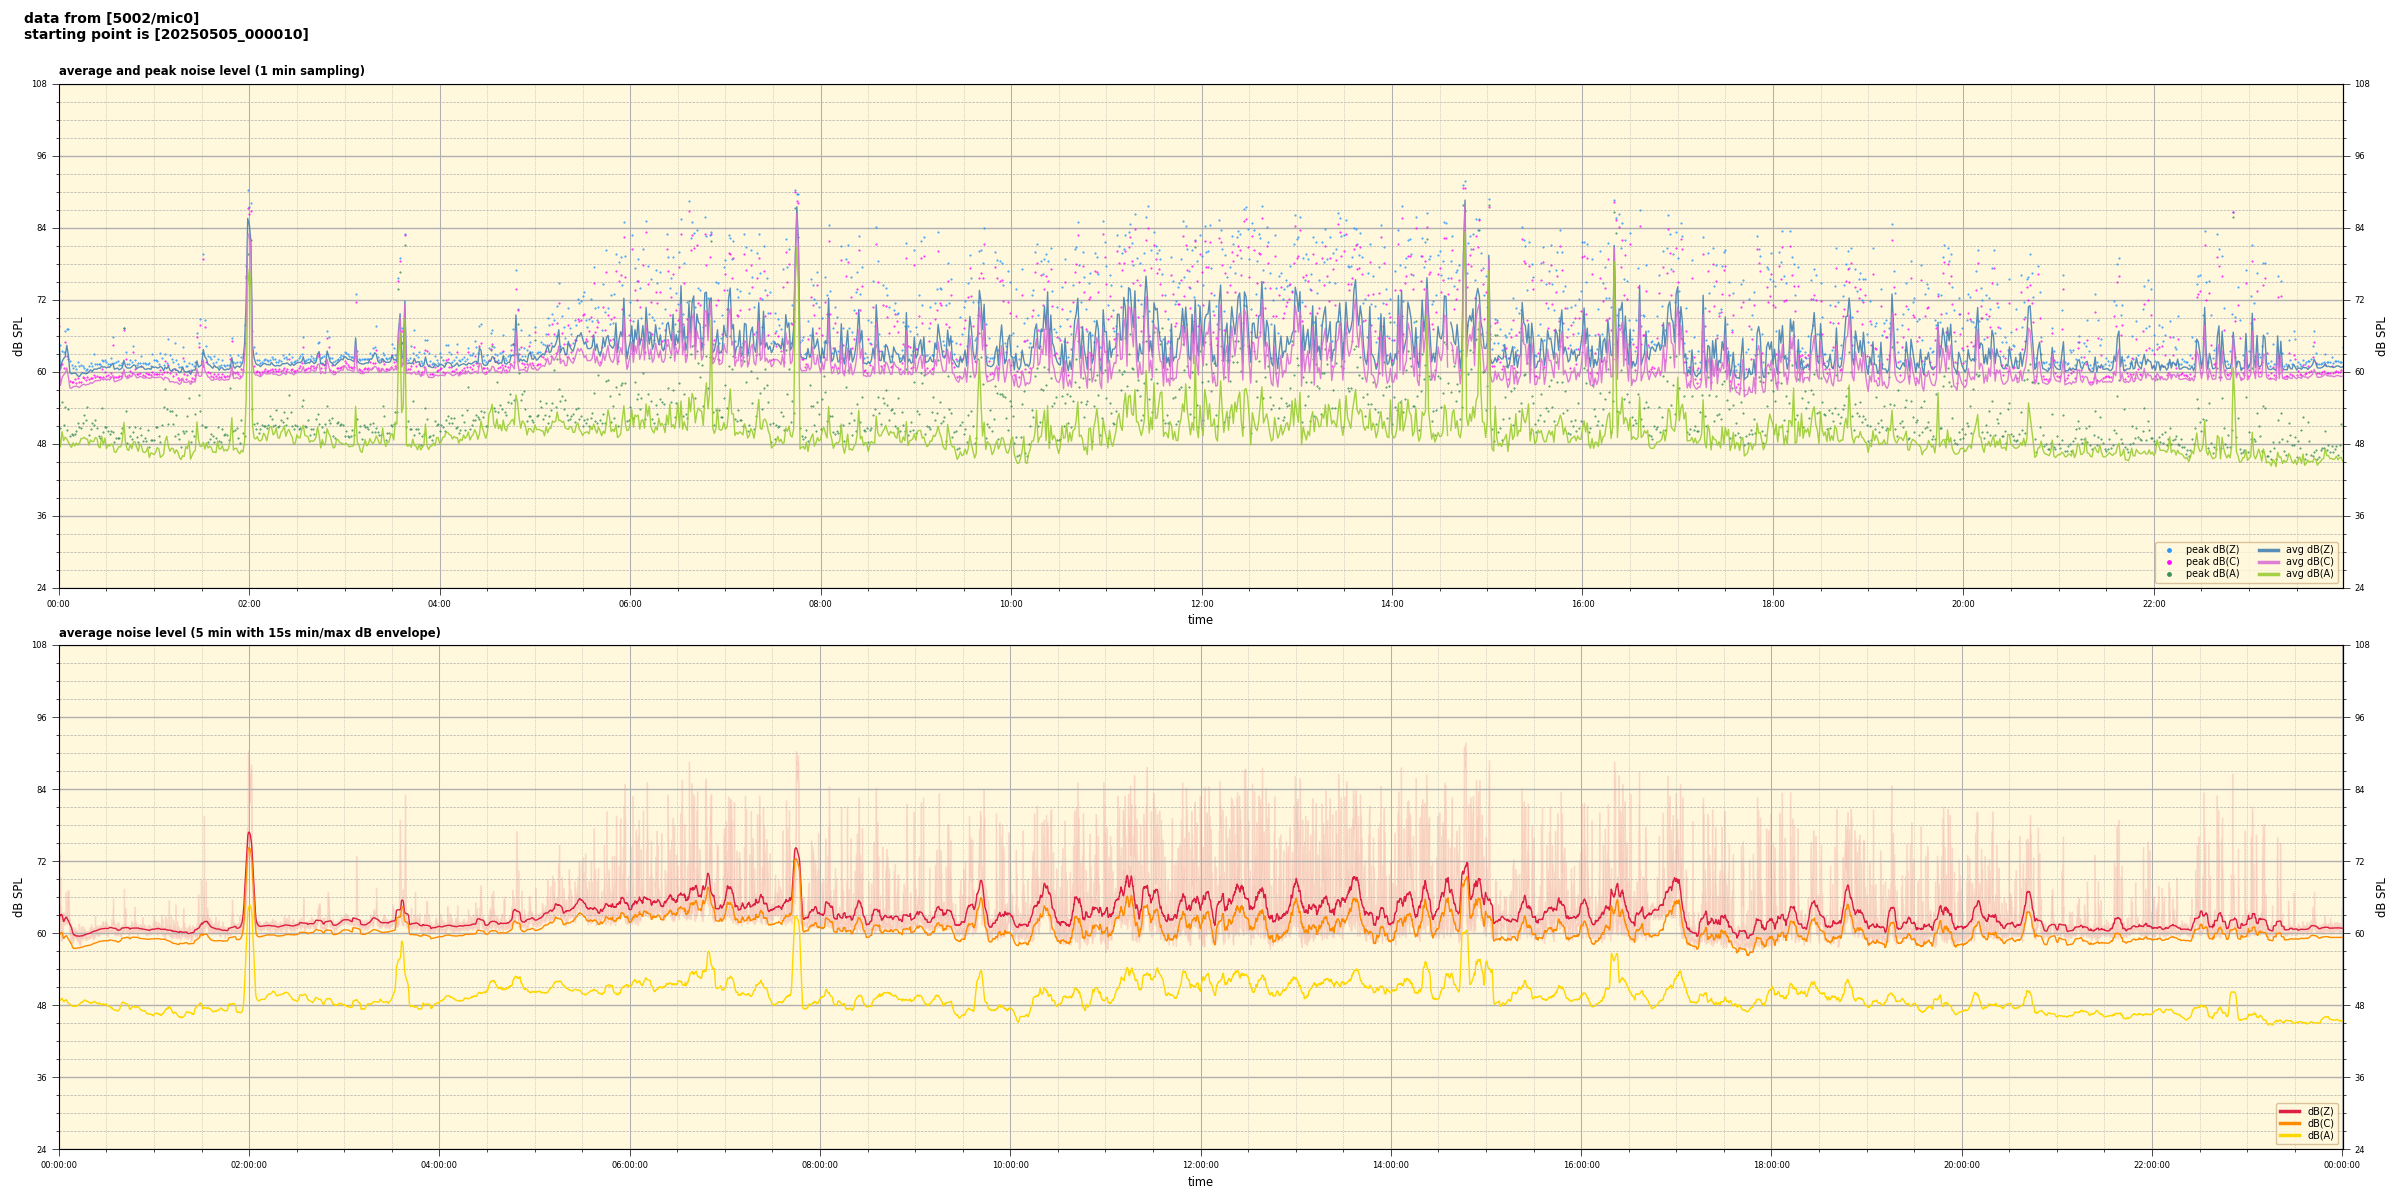Viewport: 2400px width, 1200px height.
Task: Click the peak dB(Z) blue legend dot
Action: point(2169,550)
